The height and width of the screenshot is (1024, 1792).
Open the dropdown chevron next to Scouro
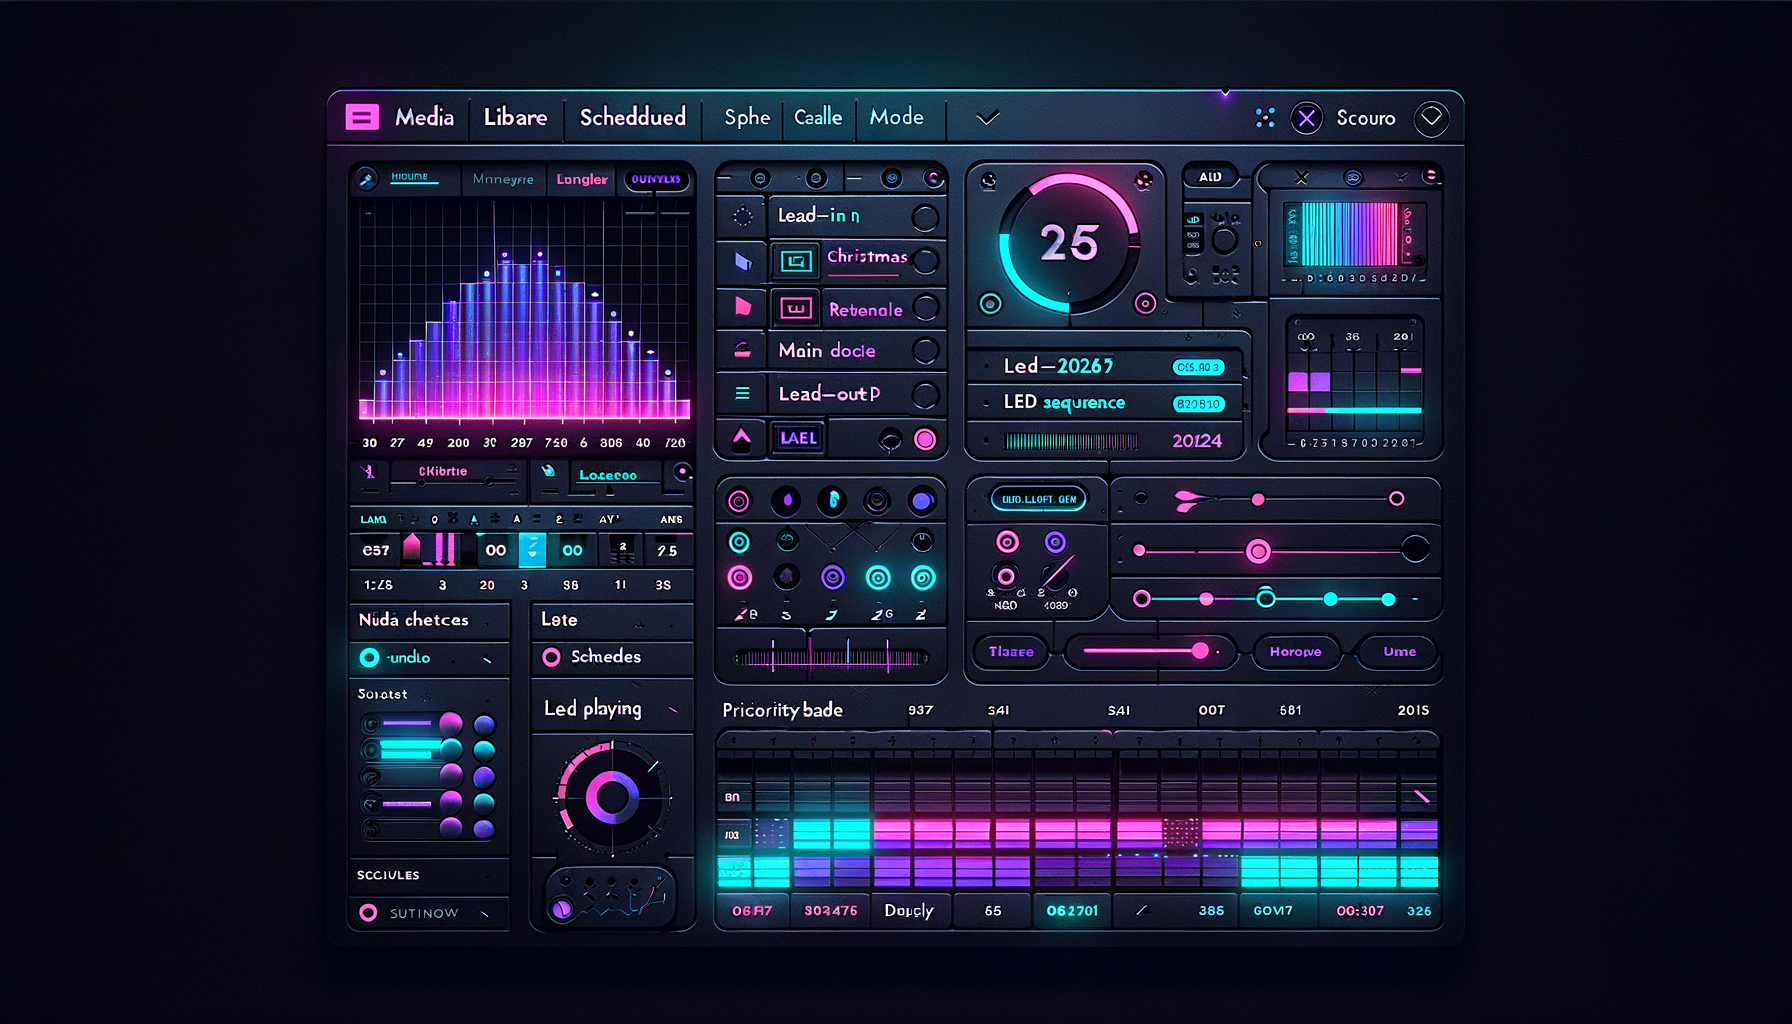pos(1431,118)
